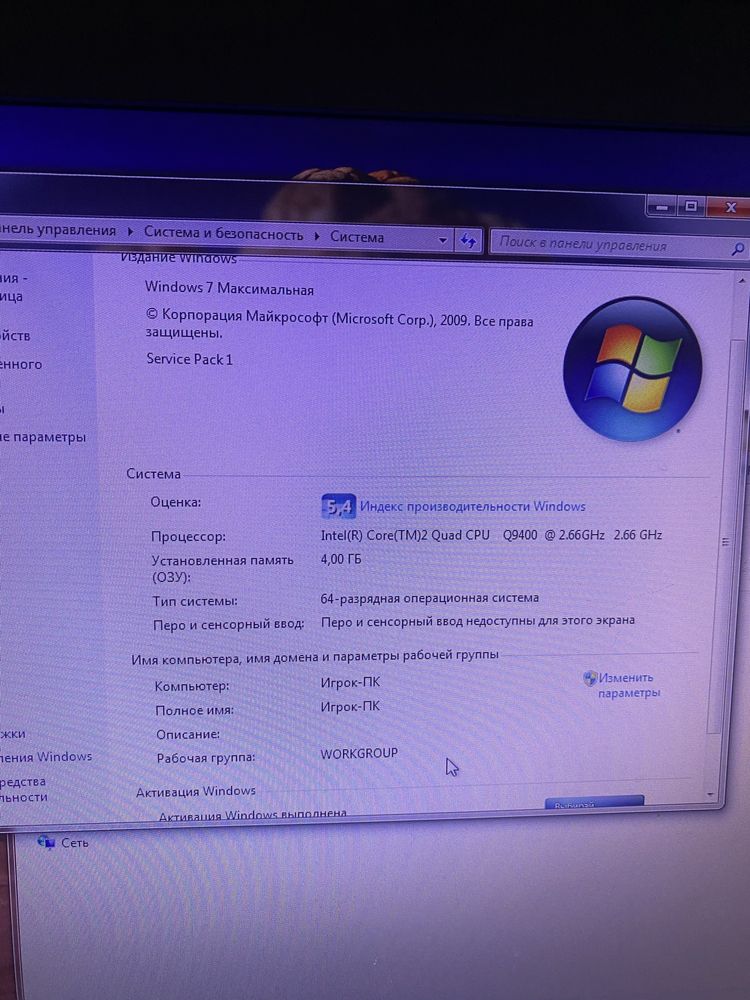This screenshot has width=750, height=1000.
Task: Click the processor value Intel Core2 Quad Q9400
Action: (491, 535)
